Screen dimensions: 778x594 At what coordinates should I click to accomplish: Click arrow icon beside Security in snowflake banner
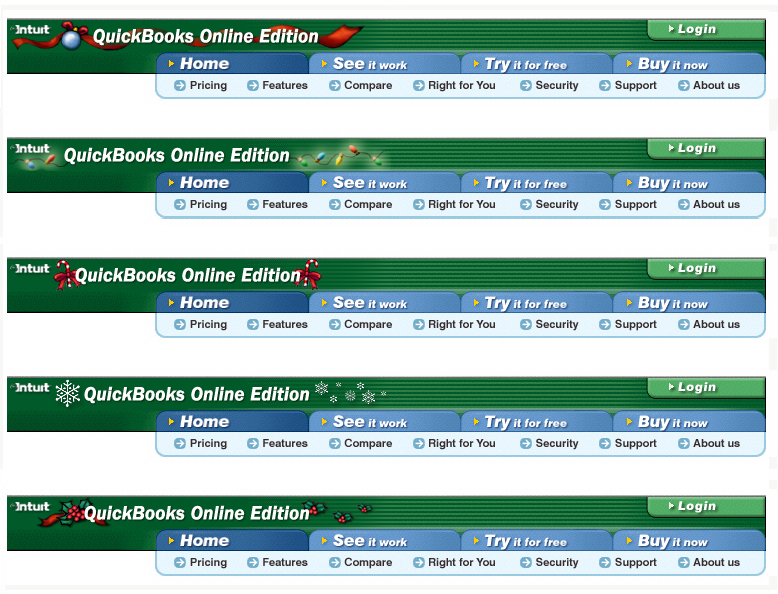pos(525,444)
